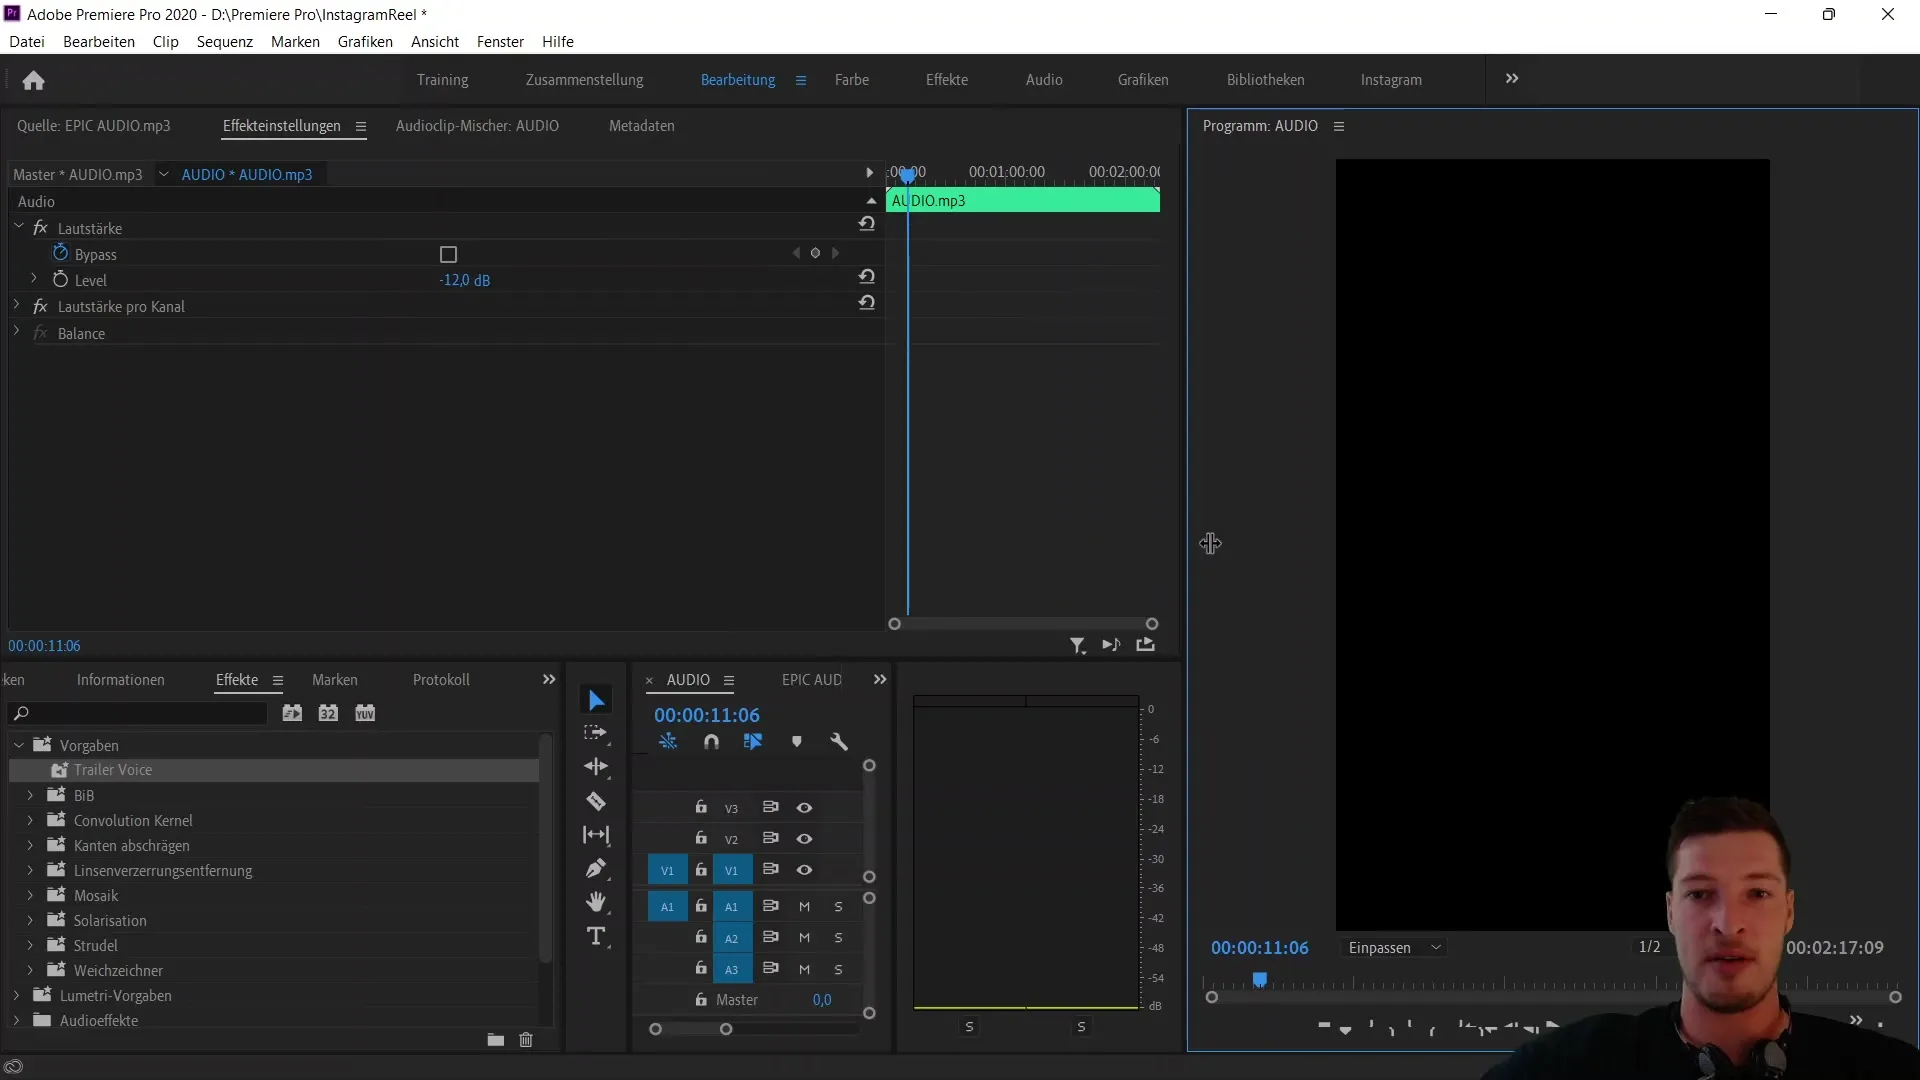Go to the Home screen icon
The height and width of the screenshot is (1080, 1920).
click(33, 80)
